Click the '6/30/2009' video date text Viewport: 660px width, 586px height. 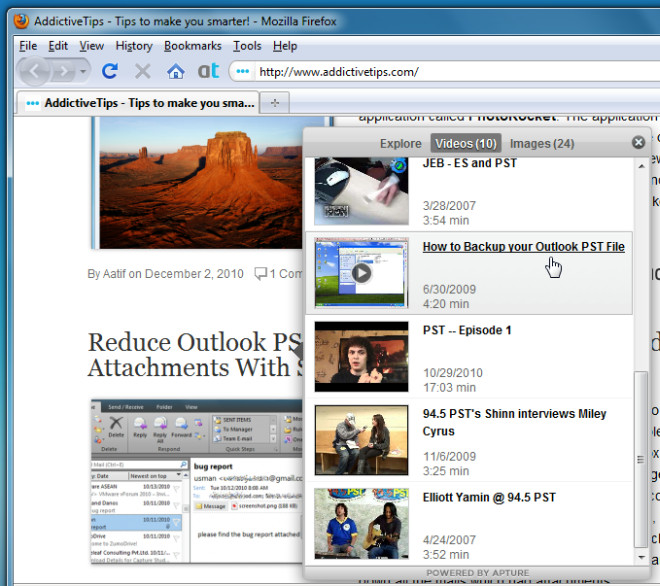tap(449, 289)
